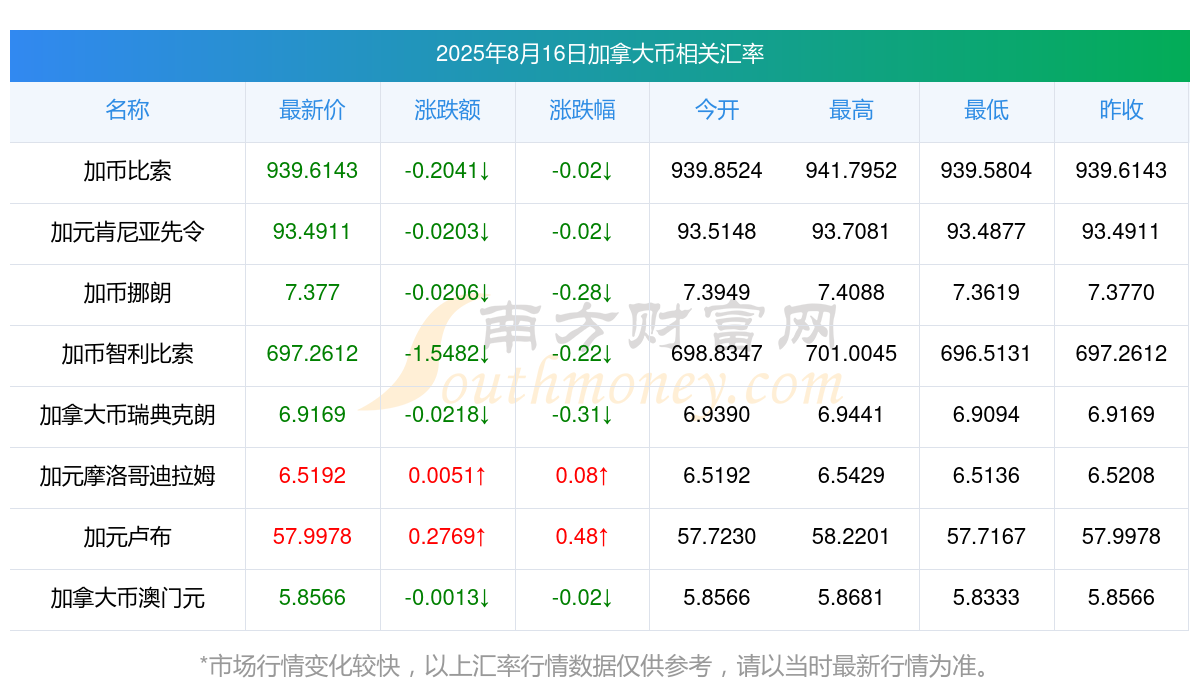
Task: Click the change percent -0.22↓
Action: click(x=582, y=354)
